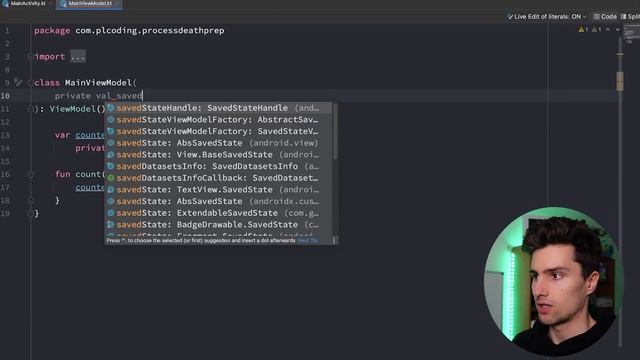Screen dimensions: 640x360
Task: Pick savedState: AbsSavedState (android.view) suggestion
Action: click(219, 143)
